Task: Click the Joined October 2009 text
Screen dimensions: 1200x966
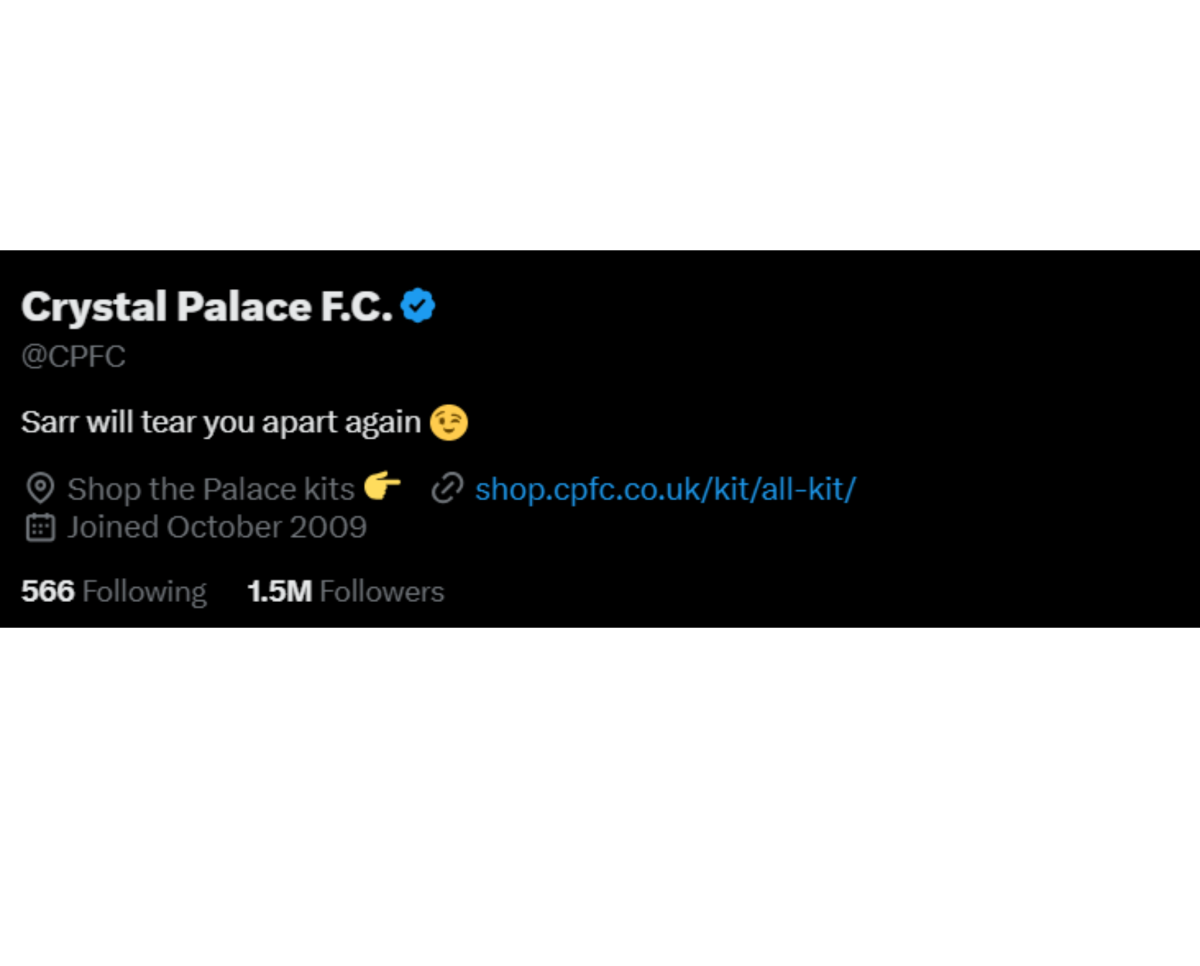Action: click(x=217, y=527)
